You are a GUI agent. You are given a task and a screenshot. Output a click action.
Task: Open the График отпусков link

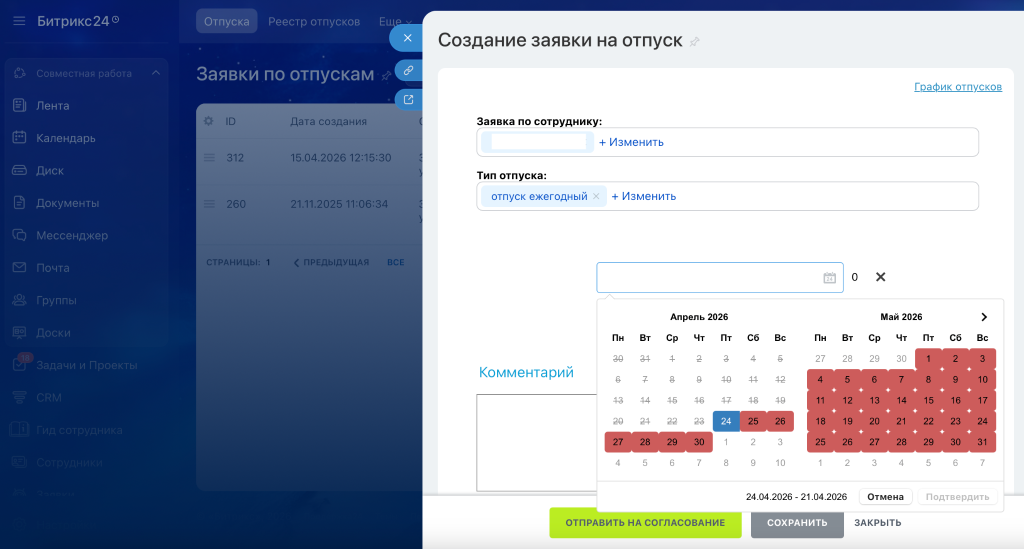click(x=957, y=87)
